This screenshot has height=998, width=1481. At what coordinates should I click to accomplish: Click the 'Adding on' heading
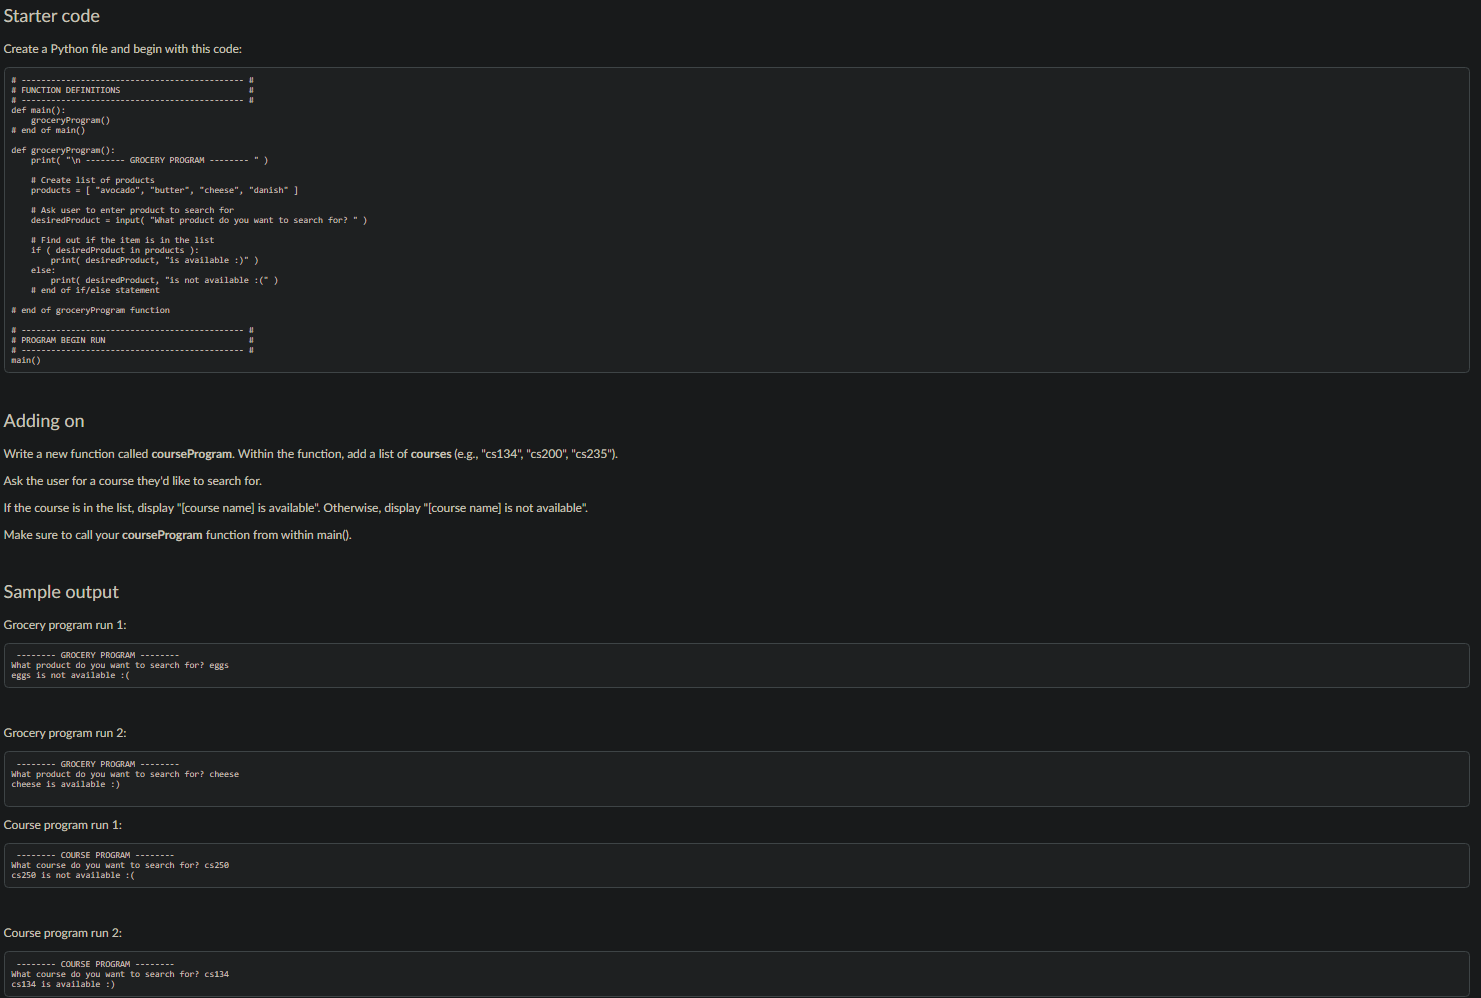(x=44, y=421)
